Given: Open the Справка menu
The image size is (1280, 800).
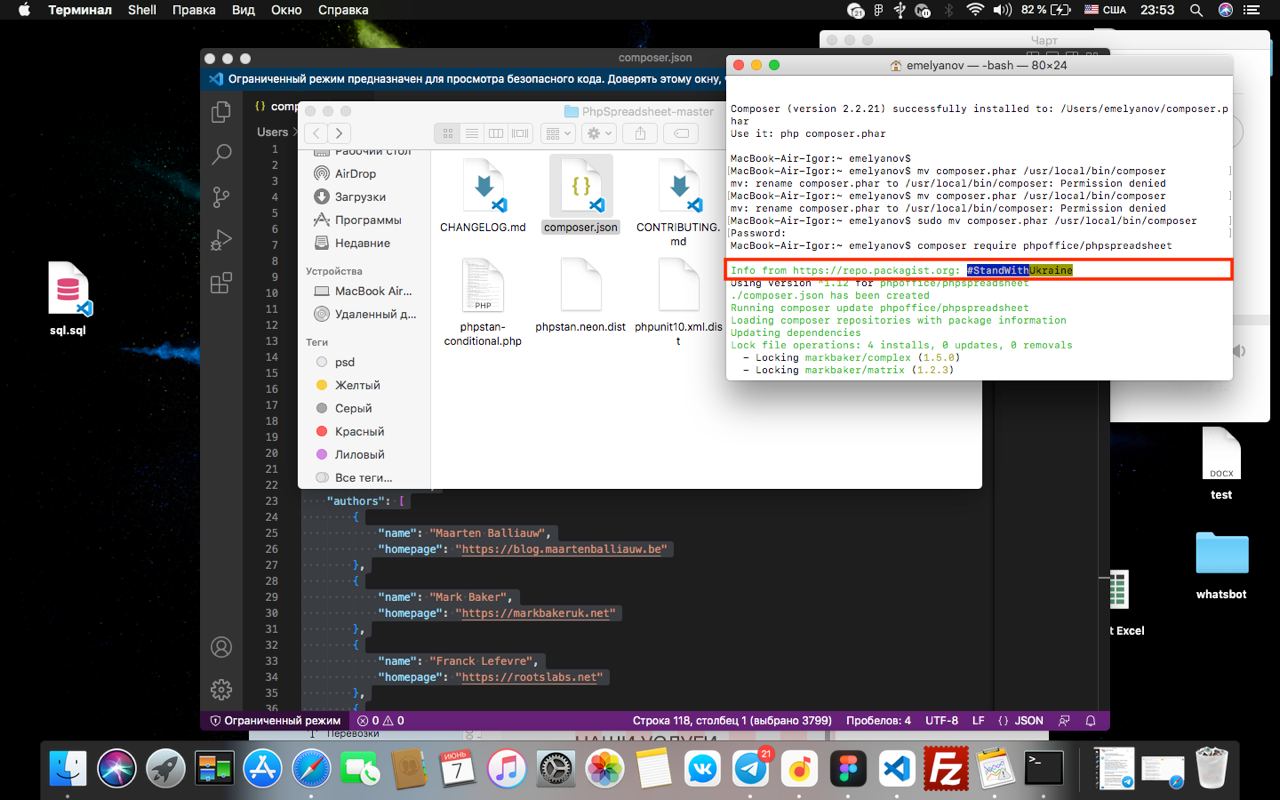Looking at the screenshot, I should [x=343, y=10].
